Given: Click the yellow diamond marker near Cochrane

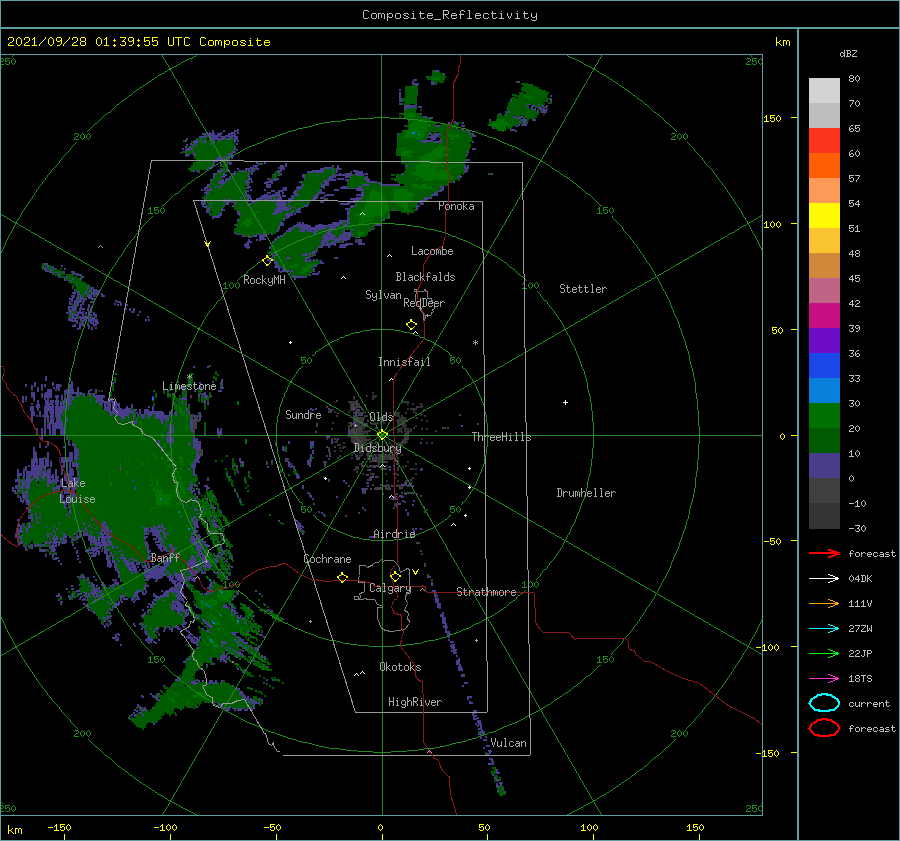Looking at the screenshot, I should [343, 578].
